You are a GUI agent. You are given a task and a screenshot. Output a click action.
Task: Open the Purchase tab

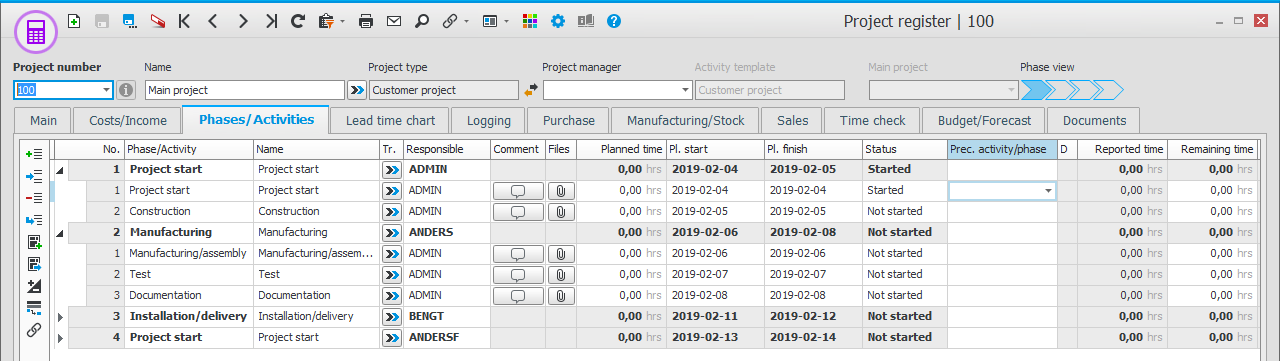(568, 121)
